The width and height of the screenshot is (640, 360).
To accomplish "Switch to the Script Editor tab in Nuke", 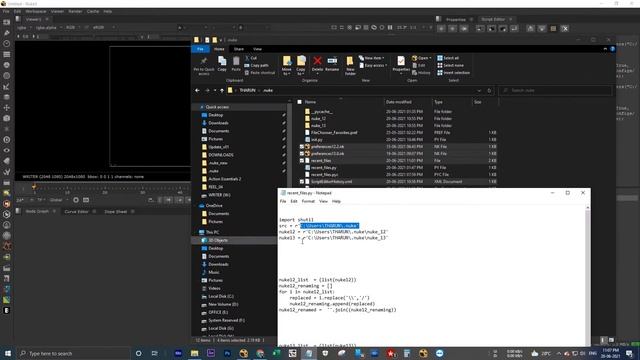I will click(493, 19).
